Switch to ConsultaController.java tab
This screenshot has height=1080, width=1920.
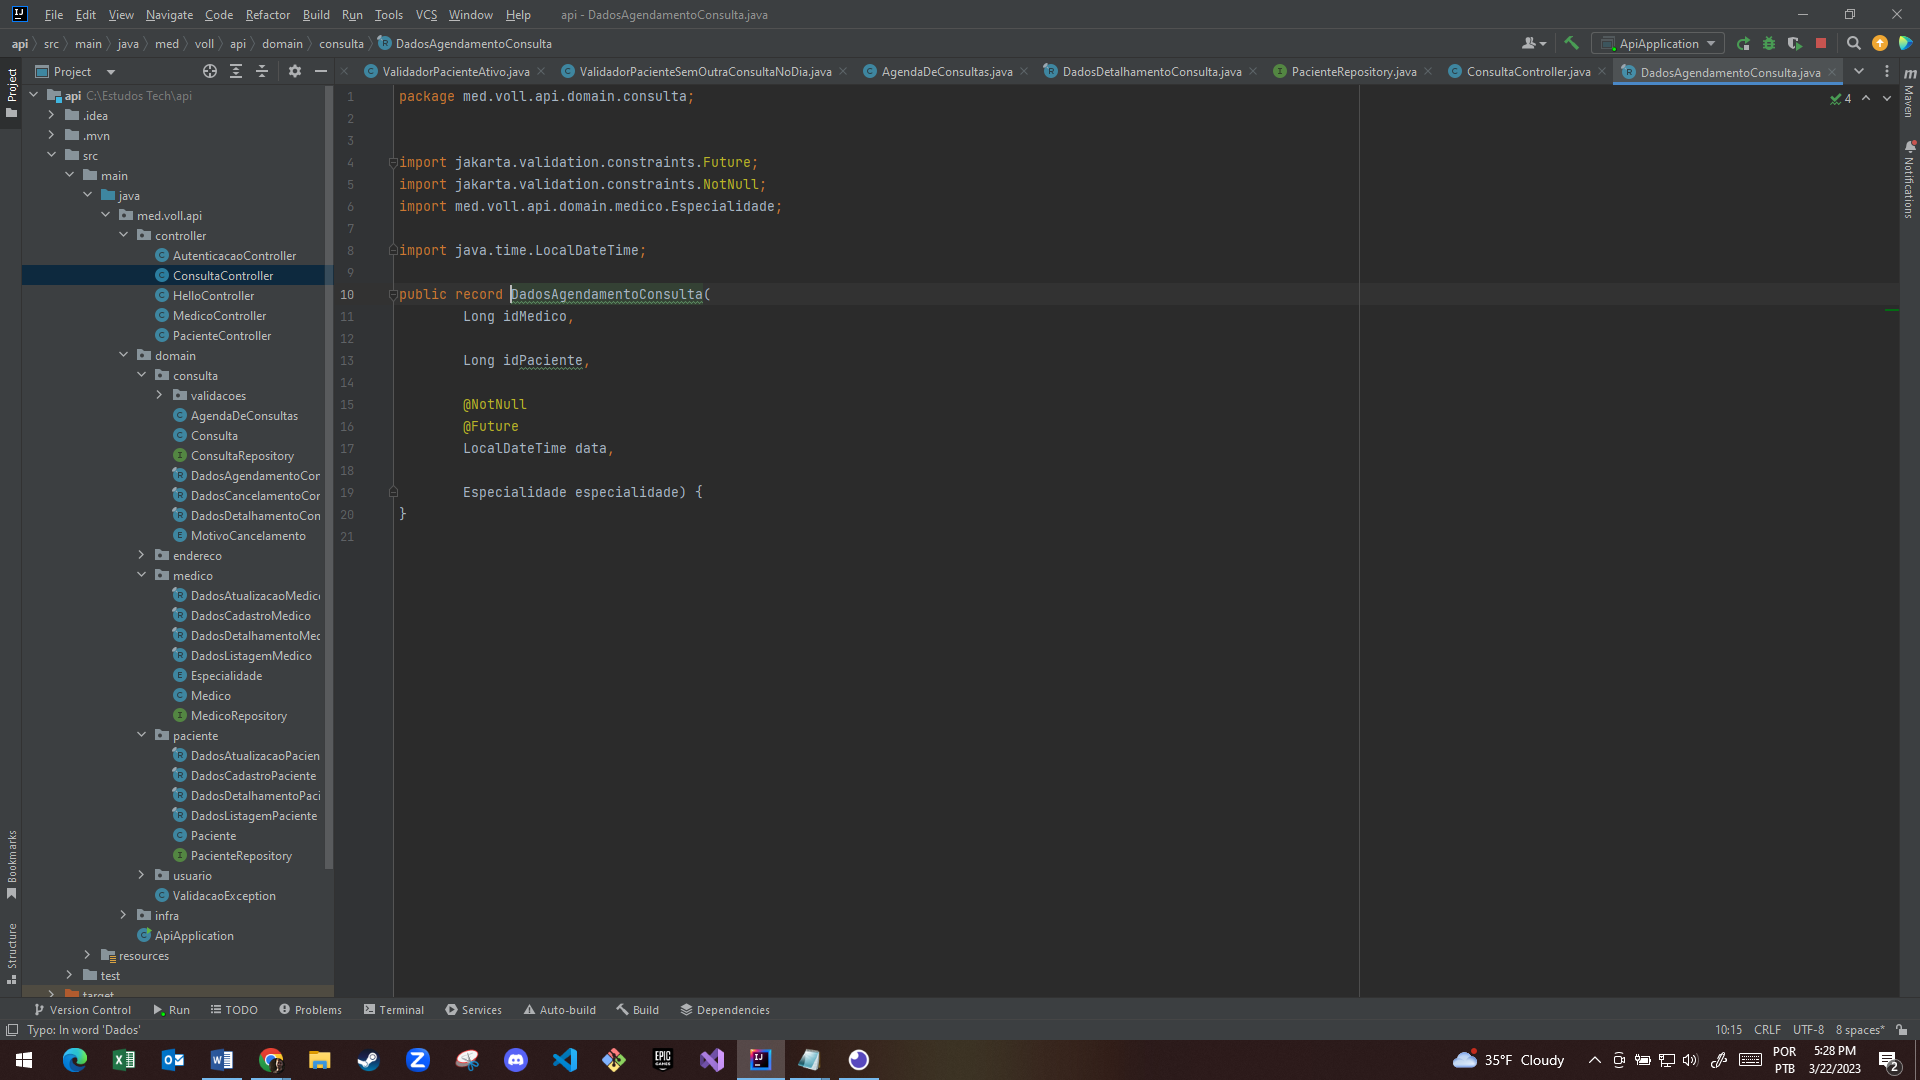[x=1528, y=72]
